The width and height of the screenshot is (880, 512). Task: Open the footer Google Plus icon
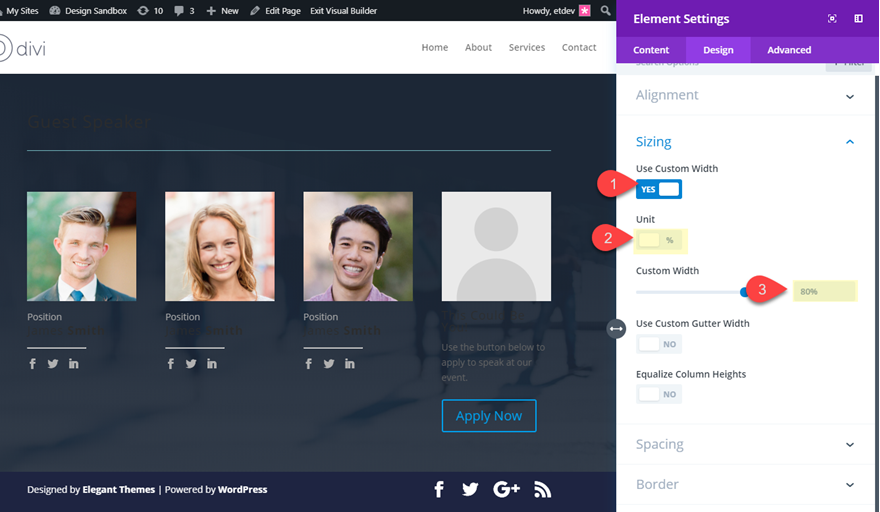coord(506,490)
